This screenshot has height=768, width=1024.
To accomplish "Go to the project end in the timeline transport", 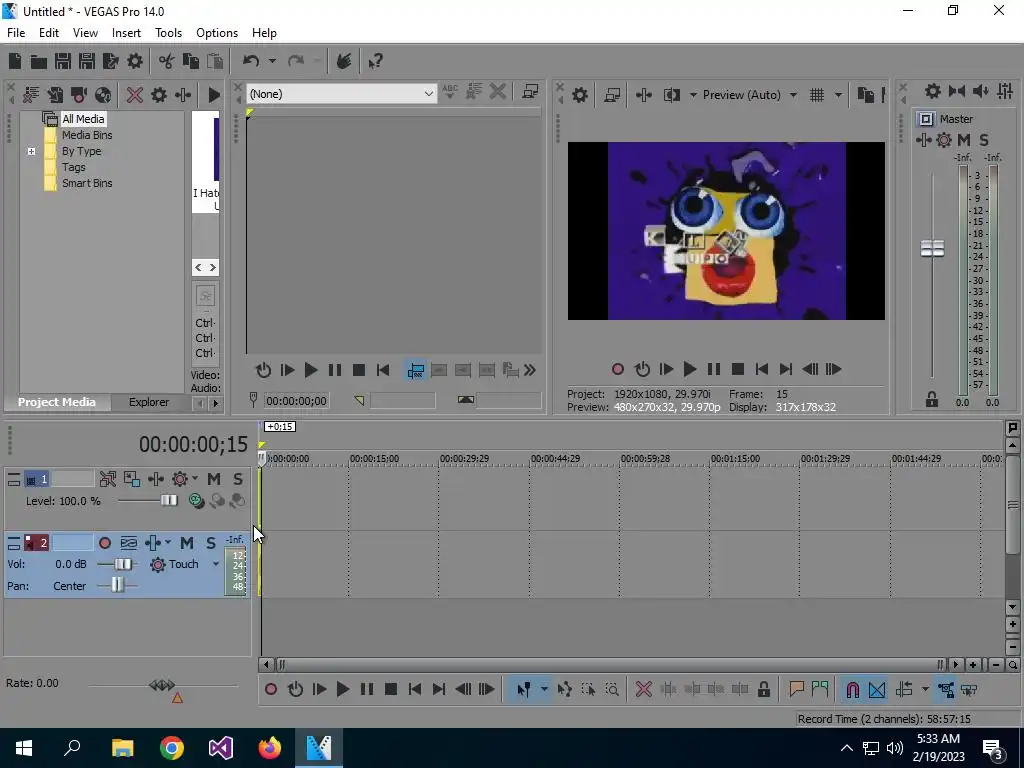I will 439,690.
